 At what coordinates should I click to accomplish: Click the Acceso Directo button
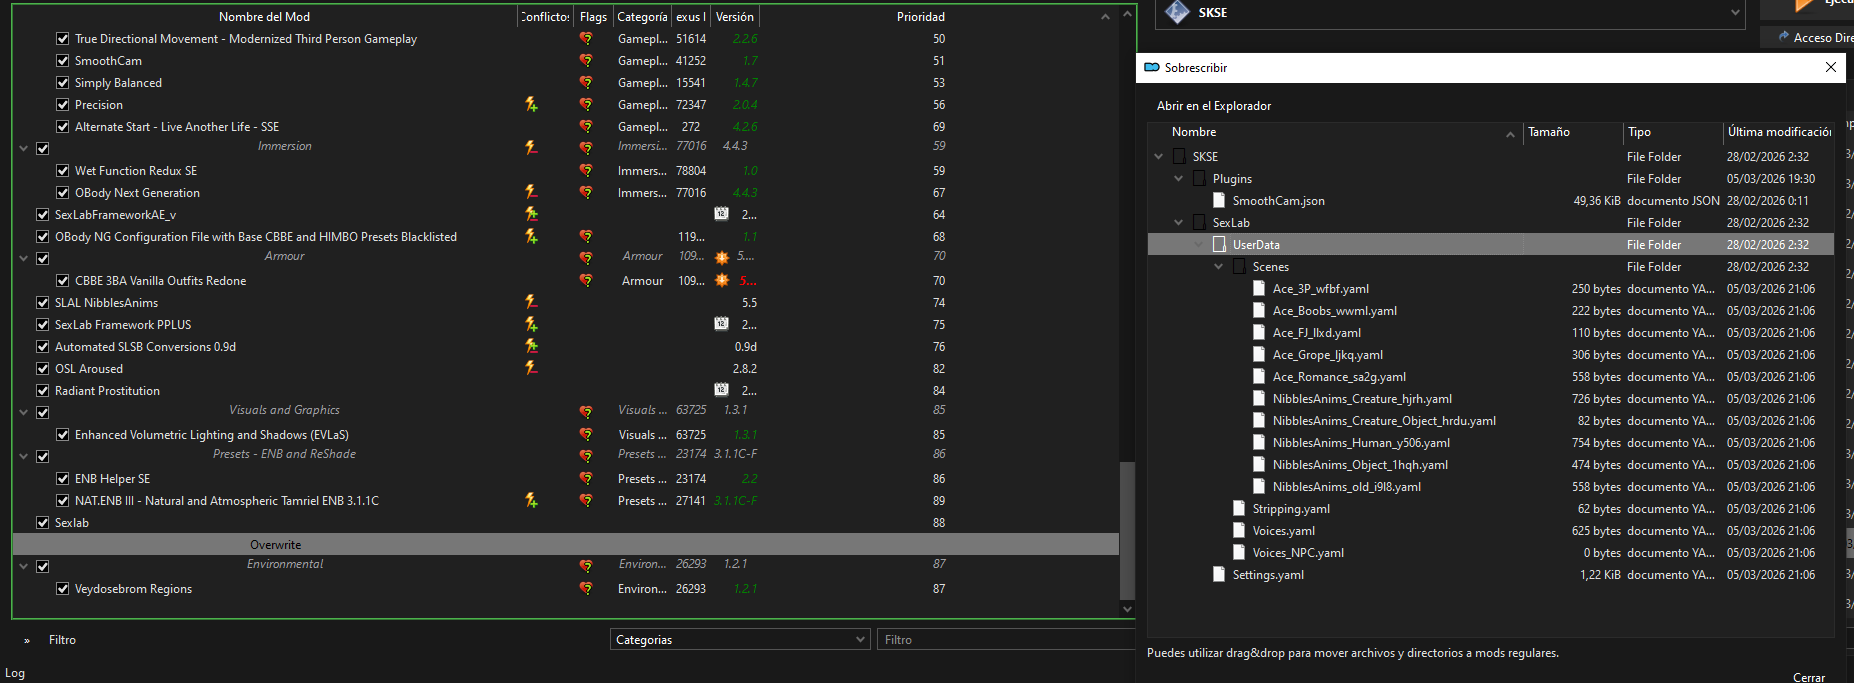[1808, 37]
